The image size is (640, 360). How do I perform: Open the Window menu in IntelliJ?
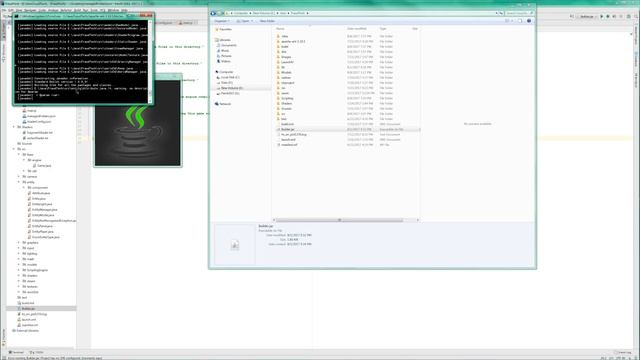pos(113,10)
